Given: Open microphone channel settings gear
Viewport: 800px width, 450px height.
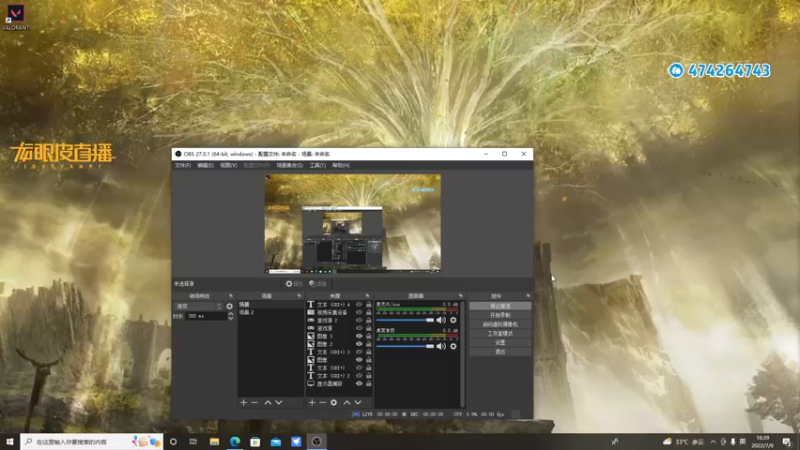Looking at the screenshot, I should pyautogui.click(x=453, y=320).
